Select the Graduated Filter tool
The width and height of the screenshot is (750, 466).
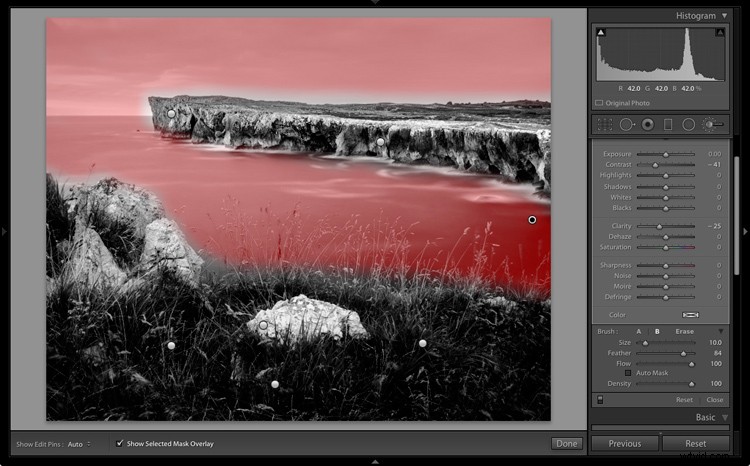point(668,125)
